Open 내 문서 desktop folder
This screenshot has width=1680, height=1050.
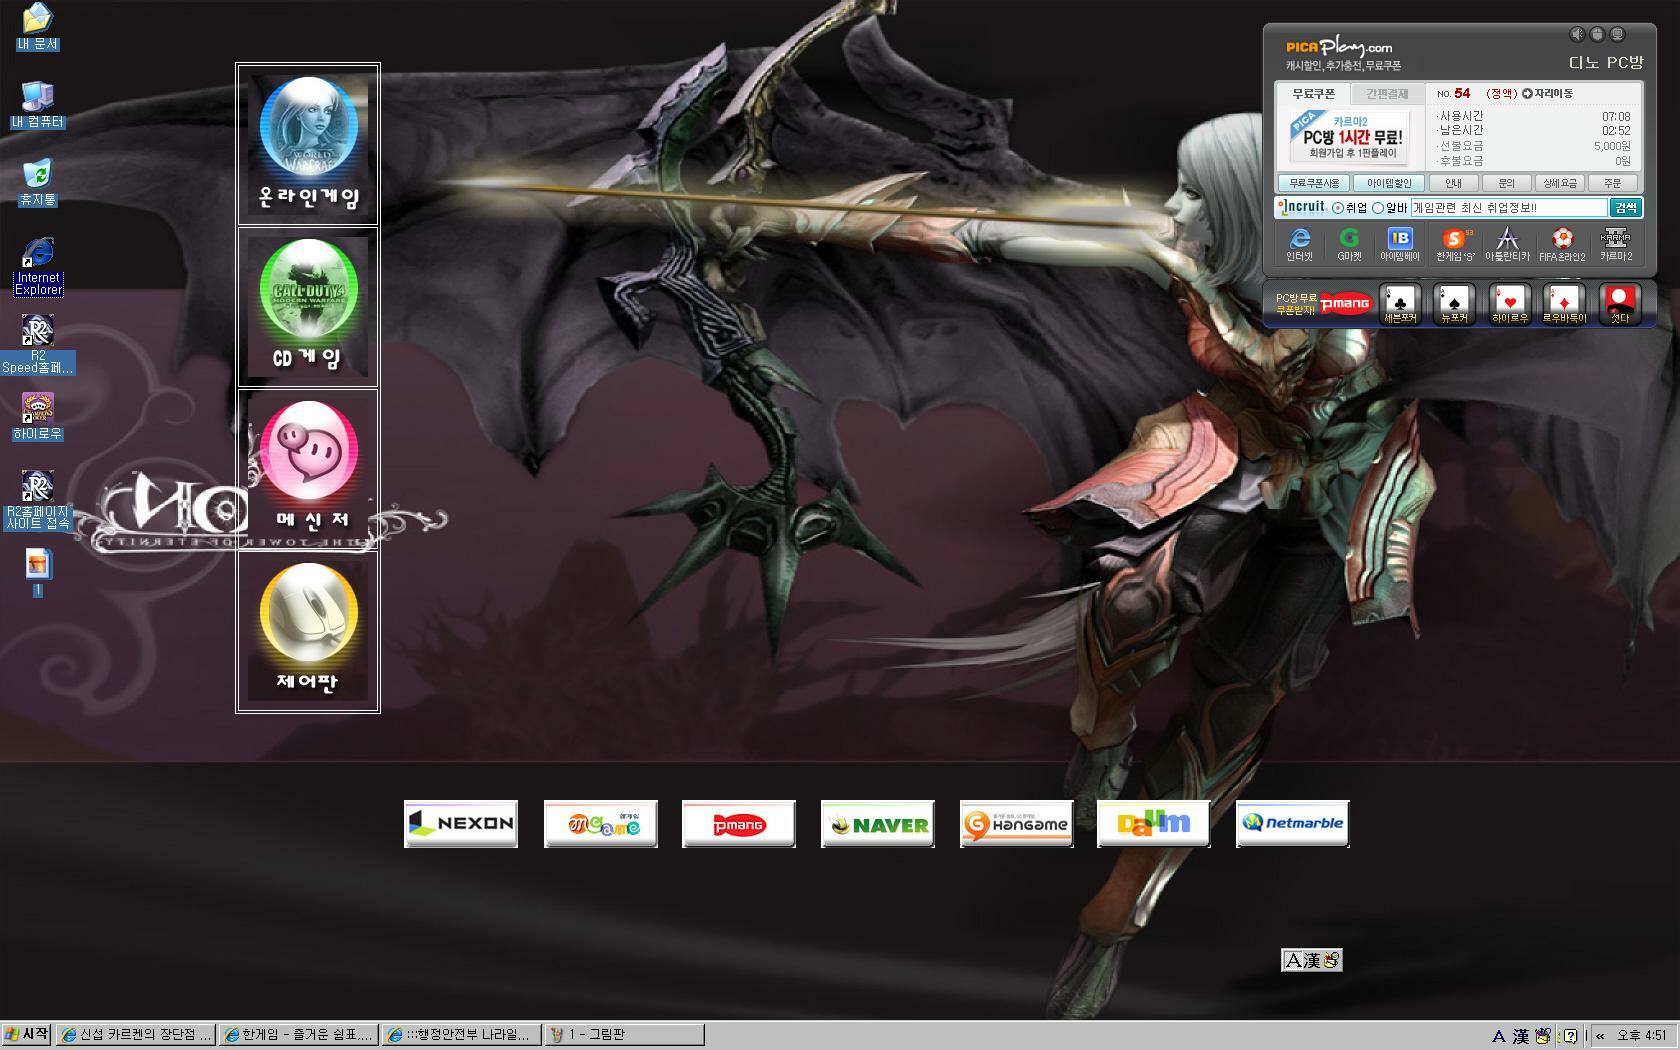pyautogui.click(x=37, y=27)
